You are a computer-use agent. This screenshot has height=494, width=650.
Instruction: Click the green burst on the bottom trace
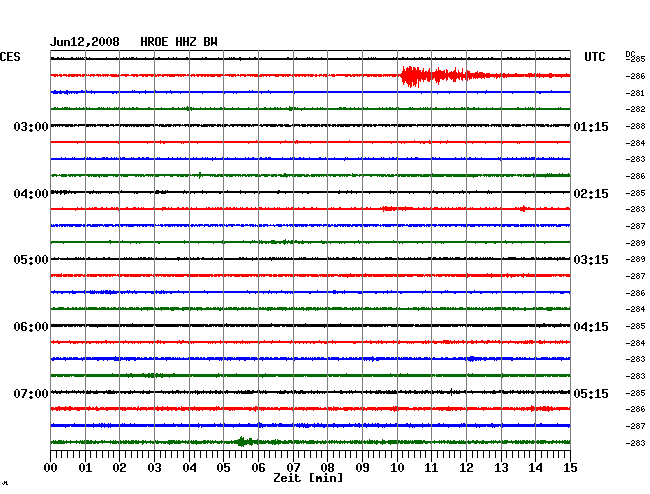pyautogui.click(x=245, y=441)
